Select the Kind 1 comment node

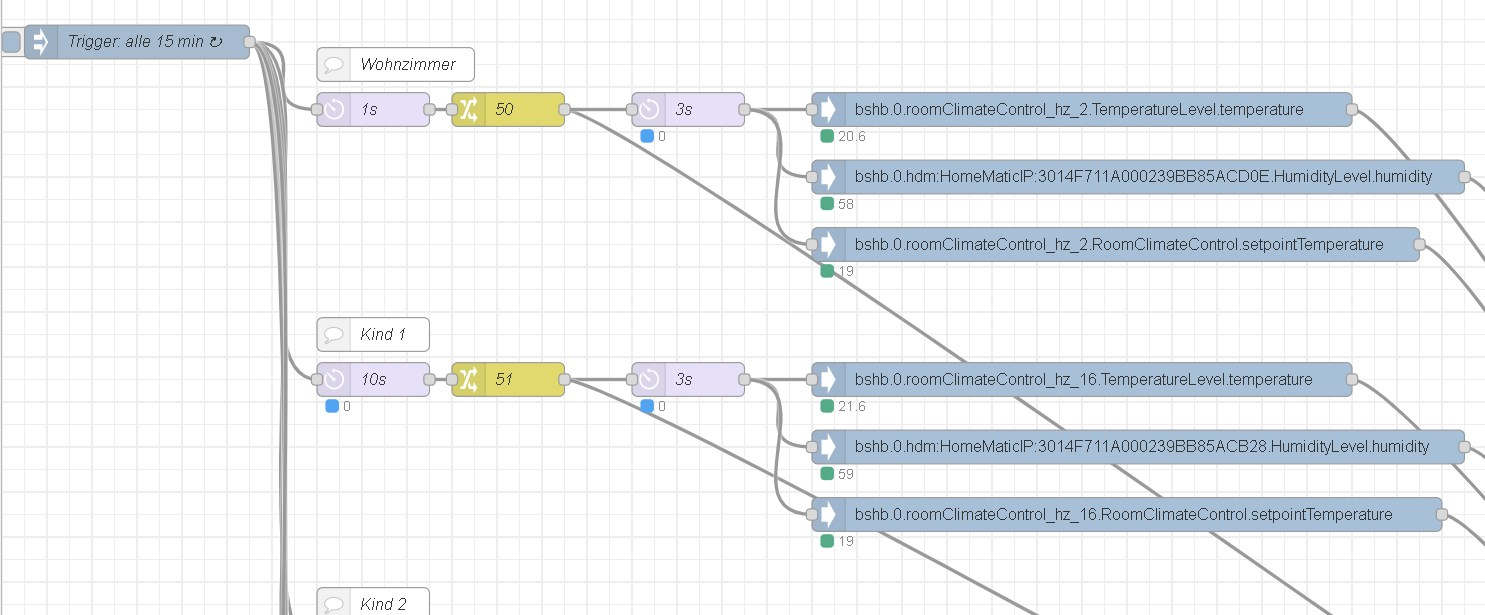click(x=373, y=334)
